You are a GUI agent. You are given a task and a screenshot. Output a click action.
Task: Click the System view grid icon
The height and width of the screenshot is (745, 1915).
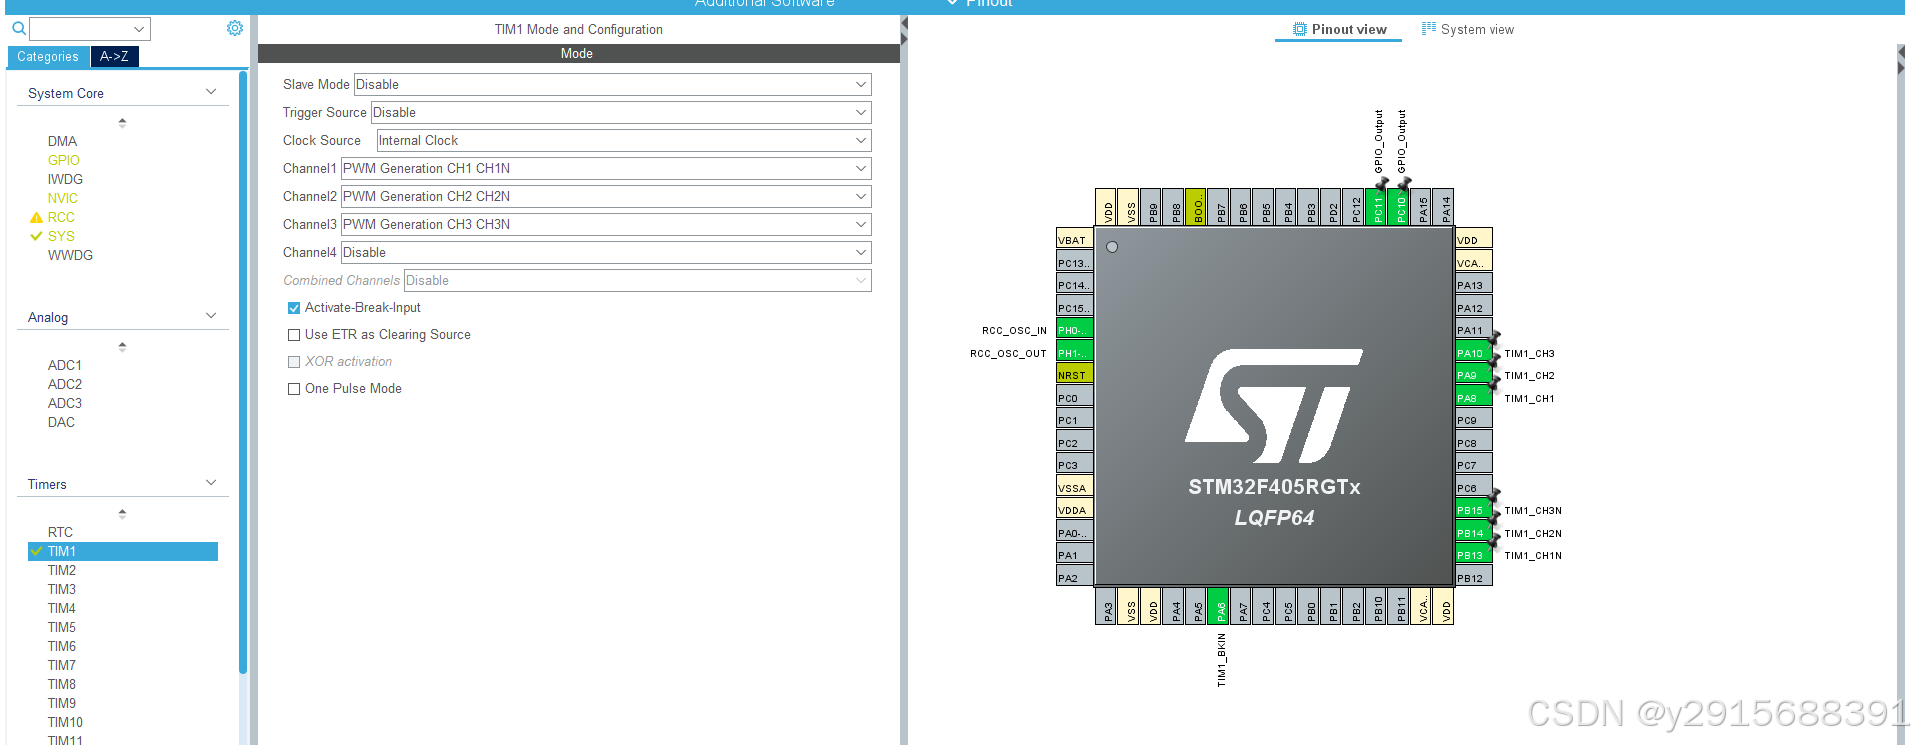pos(1429,29)
